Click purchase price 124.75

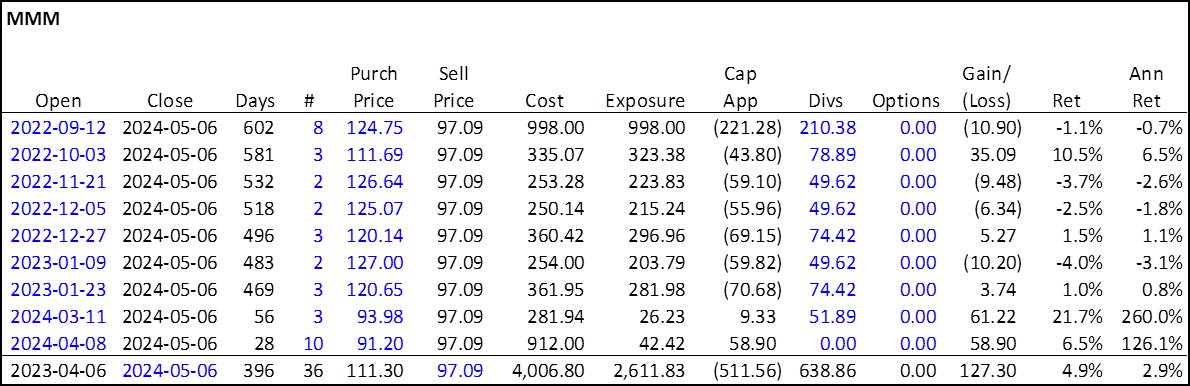click(375, 127)
